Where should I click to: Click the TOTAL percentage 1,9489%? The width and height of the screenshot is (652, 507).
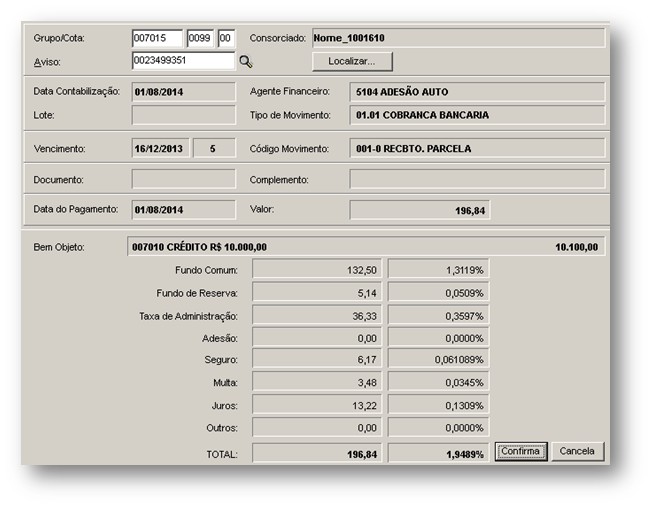pos(439,453)
